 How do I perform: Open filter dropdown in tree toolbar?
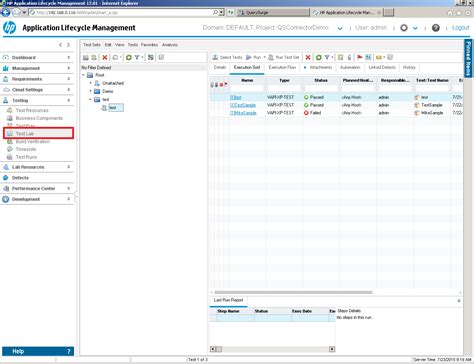click(142, 57)
